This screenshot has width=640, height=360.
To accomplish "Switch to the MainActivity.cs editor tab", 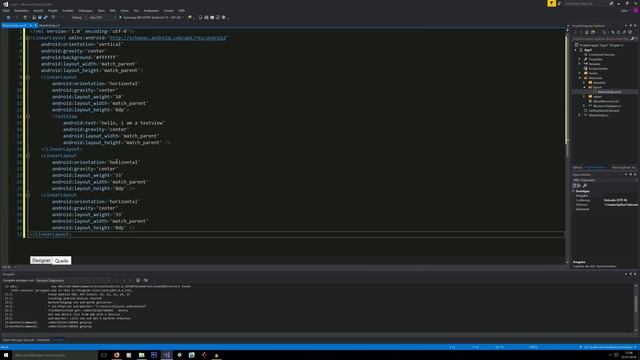I will [x=49, y=25].
